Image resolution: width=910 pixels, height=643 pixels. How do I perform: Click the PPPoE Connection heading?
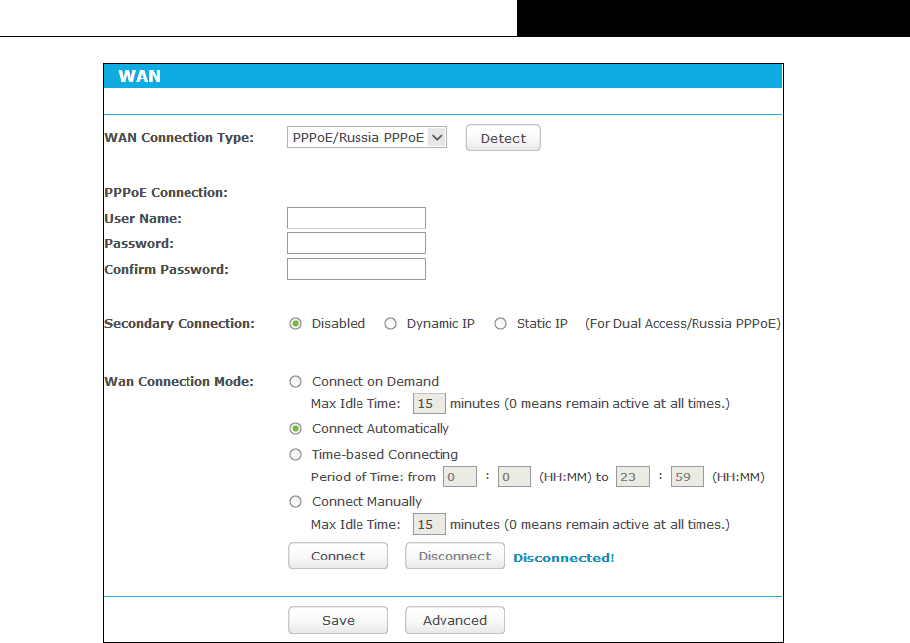click(x=166, y=193)
